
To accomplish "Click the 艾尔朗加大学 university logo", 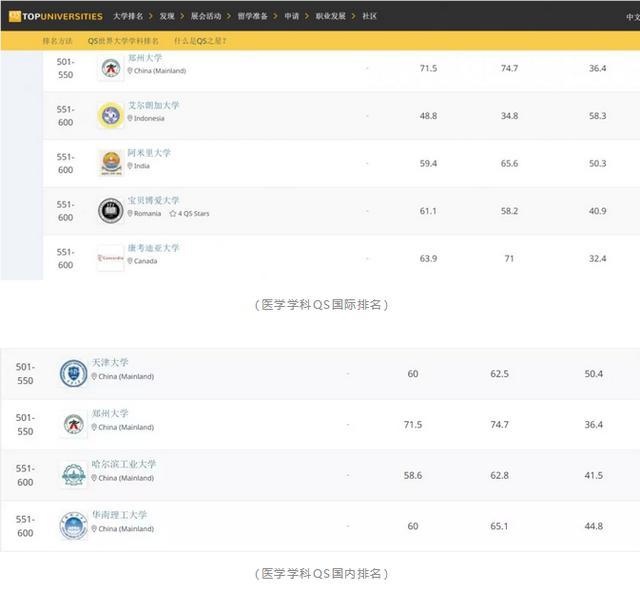I will point(111,116).
